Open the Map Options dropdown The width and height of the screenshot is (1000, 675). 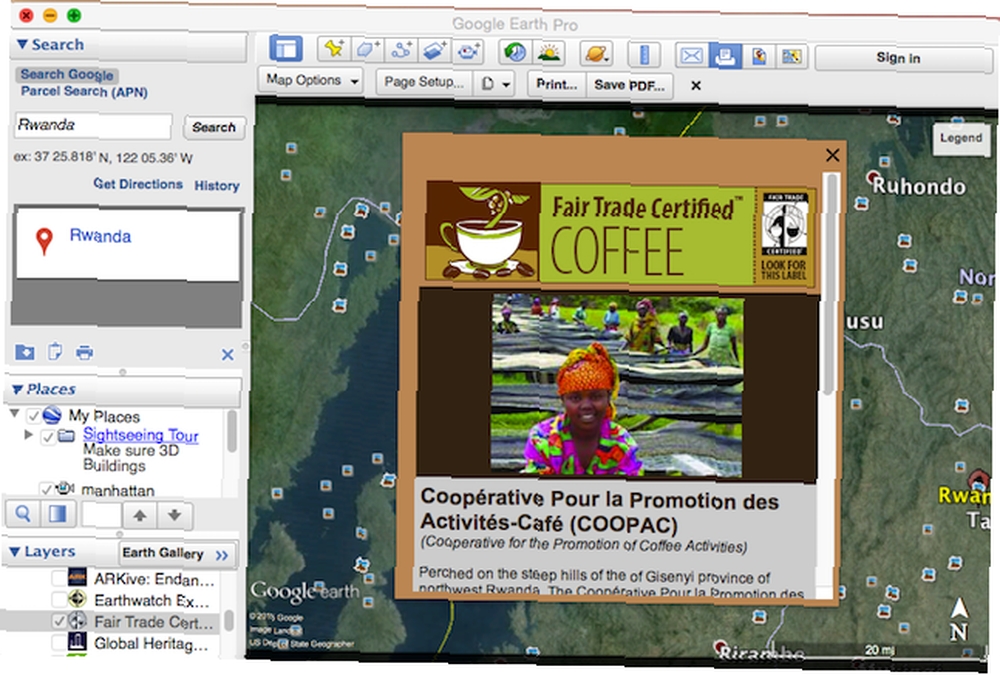(311, 80)
